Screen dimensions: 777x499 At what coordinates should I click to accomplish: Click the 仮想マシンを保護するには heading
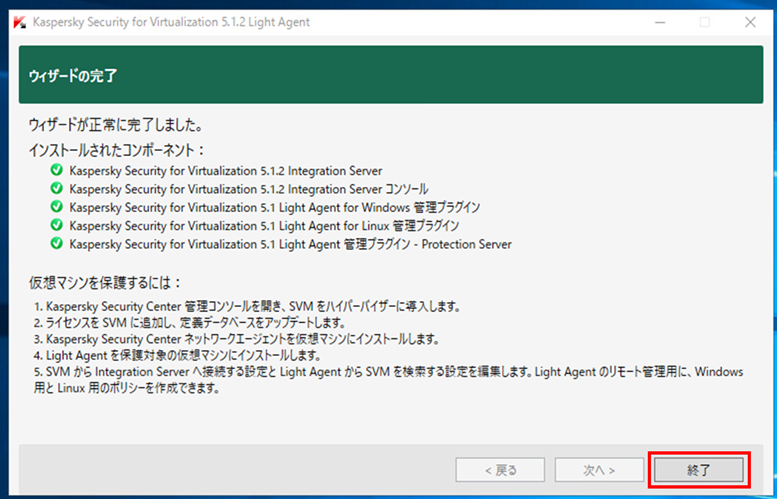(x=106, y=283)
